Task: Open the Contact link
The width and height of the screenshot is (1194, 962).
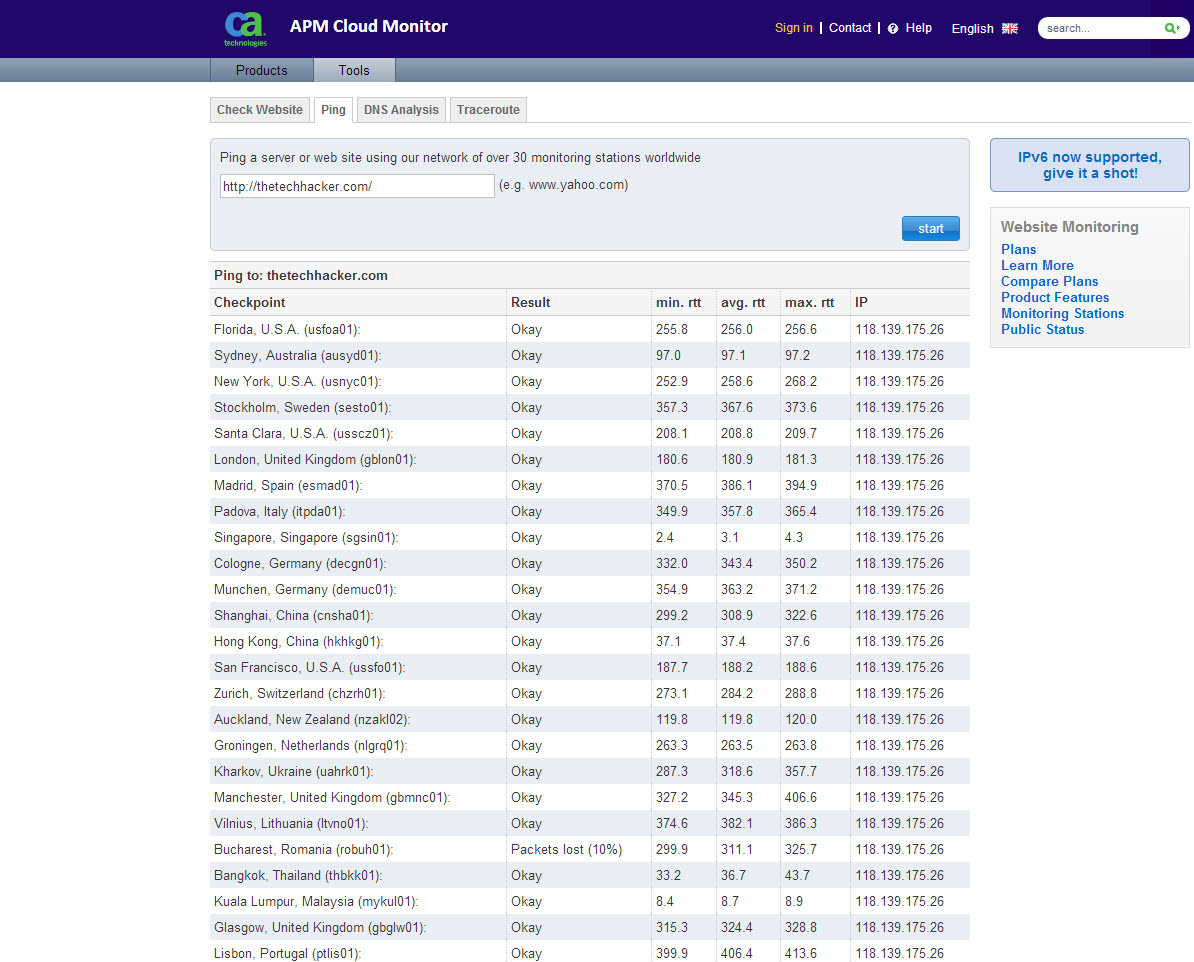Action: pos(850,27)
